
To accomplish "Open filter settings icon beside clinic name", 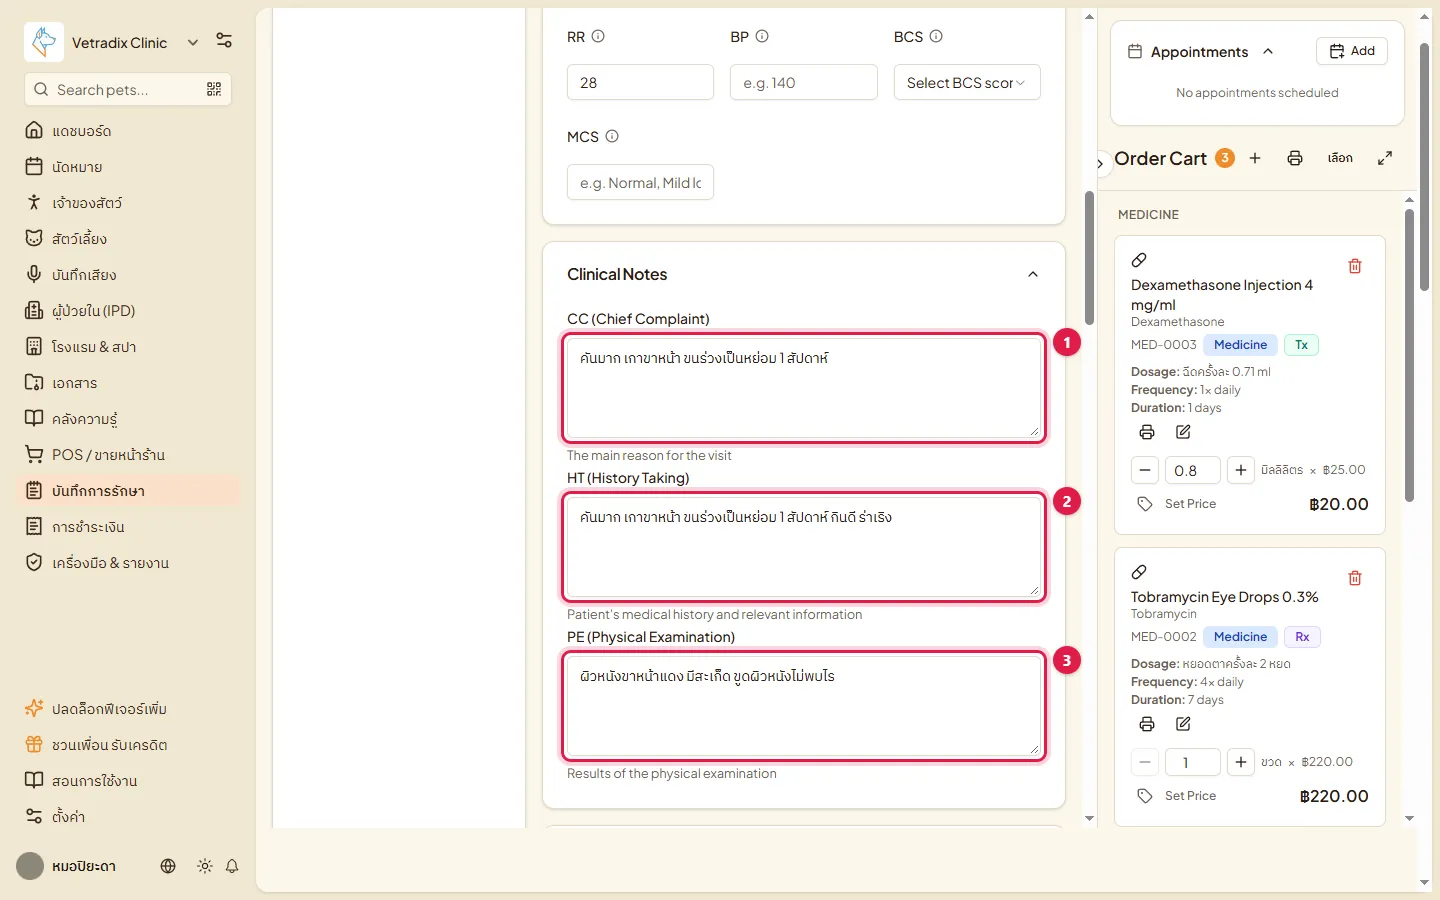I will 224,41.
